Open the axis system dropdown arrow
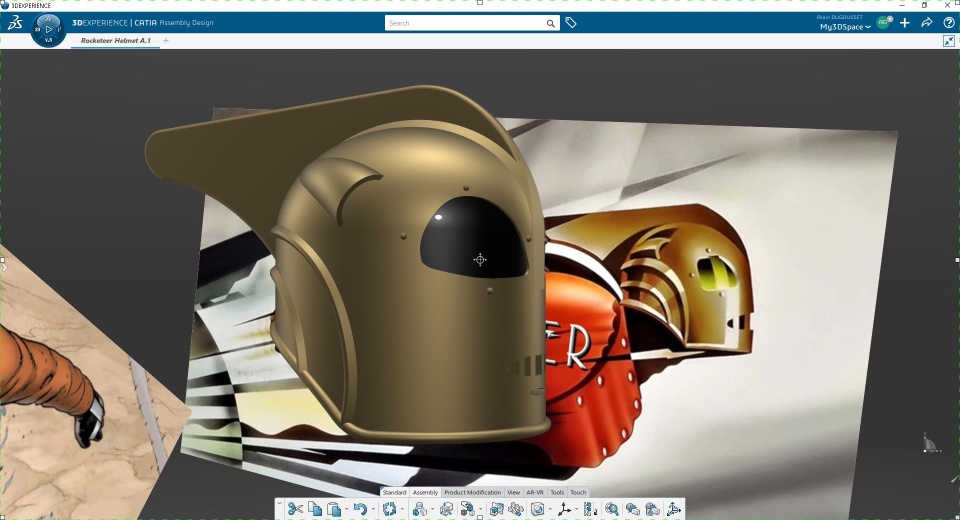Screen dimensions: 960x520 pos(577,510)
